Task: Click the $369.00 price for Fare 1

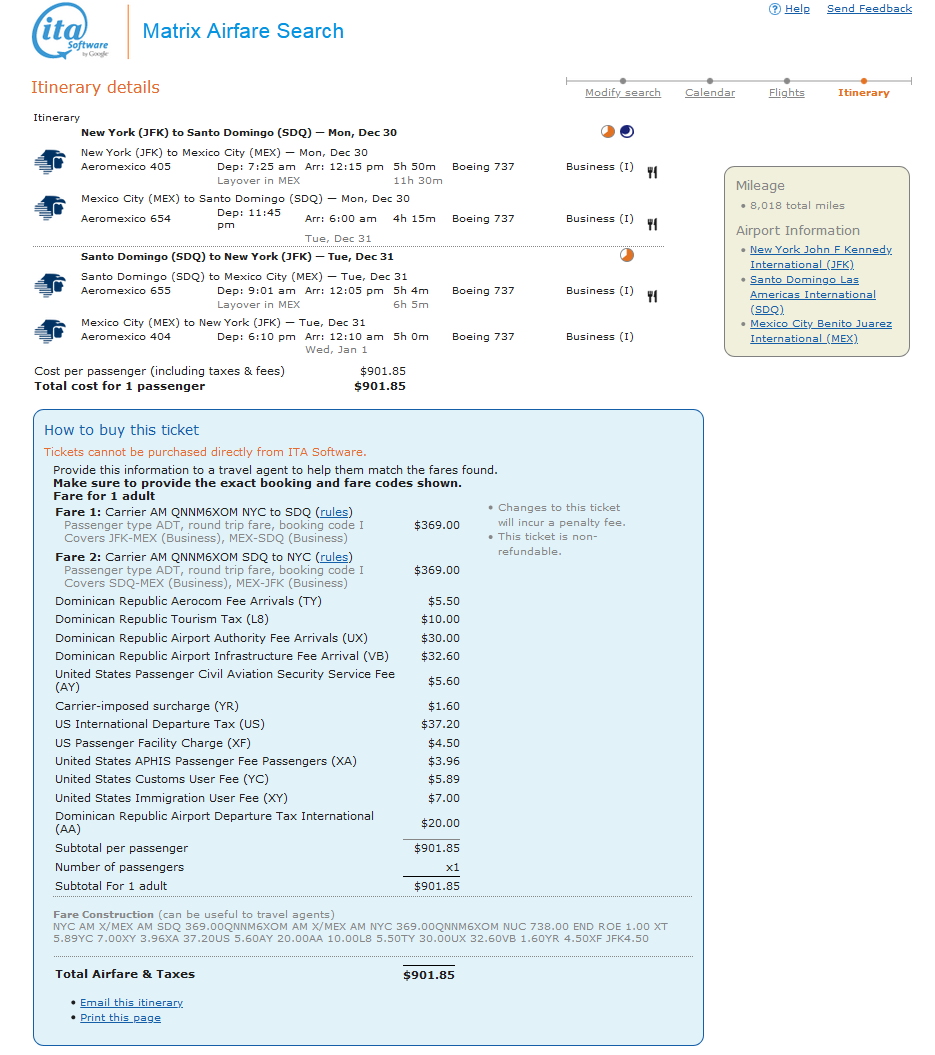Action: (x=437, y=525)
